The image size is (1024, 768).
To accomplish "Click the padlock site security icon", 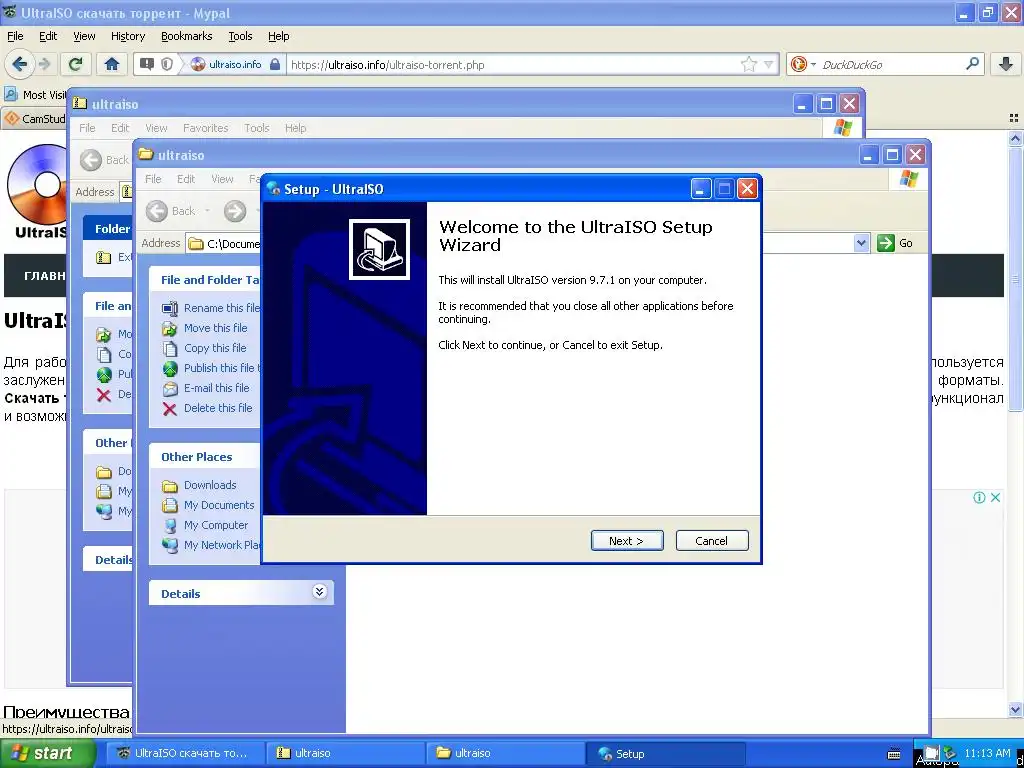I will click(275, 64).
